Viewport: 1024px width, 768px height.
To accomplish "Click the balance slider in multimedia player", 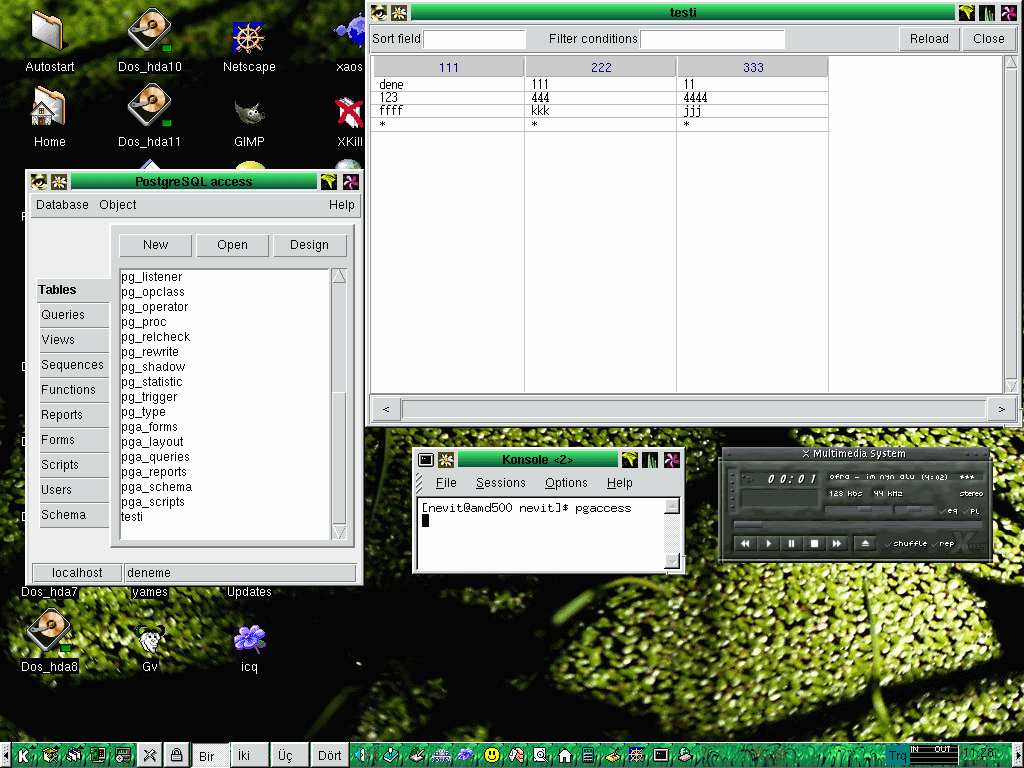I will (x=914, y=510).
